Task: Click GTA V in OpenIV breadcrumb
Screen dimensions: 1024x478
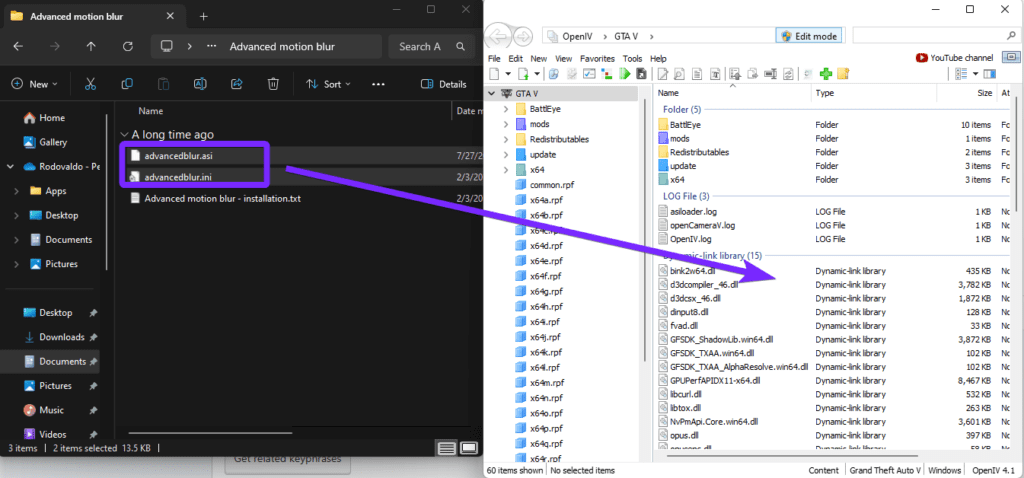Action: pyautogui.click(x=626, y=36)
